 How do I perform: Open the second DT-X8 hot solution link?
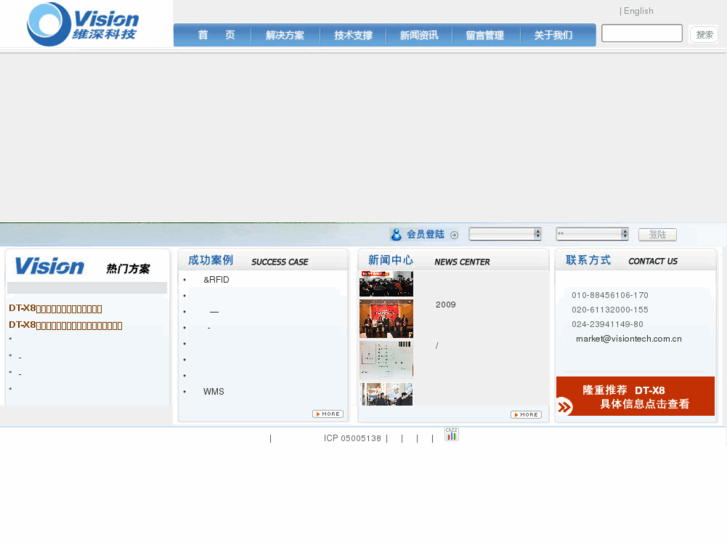(x=65, y=325)
